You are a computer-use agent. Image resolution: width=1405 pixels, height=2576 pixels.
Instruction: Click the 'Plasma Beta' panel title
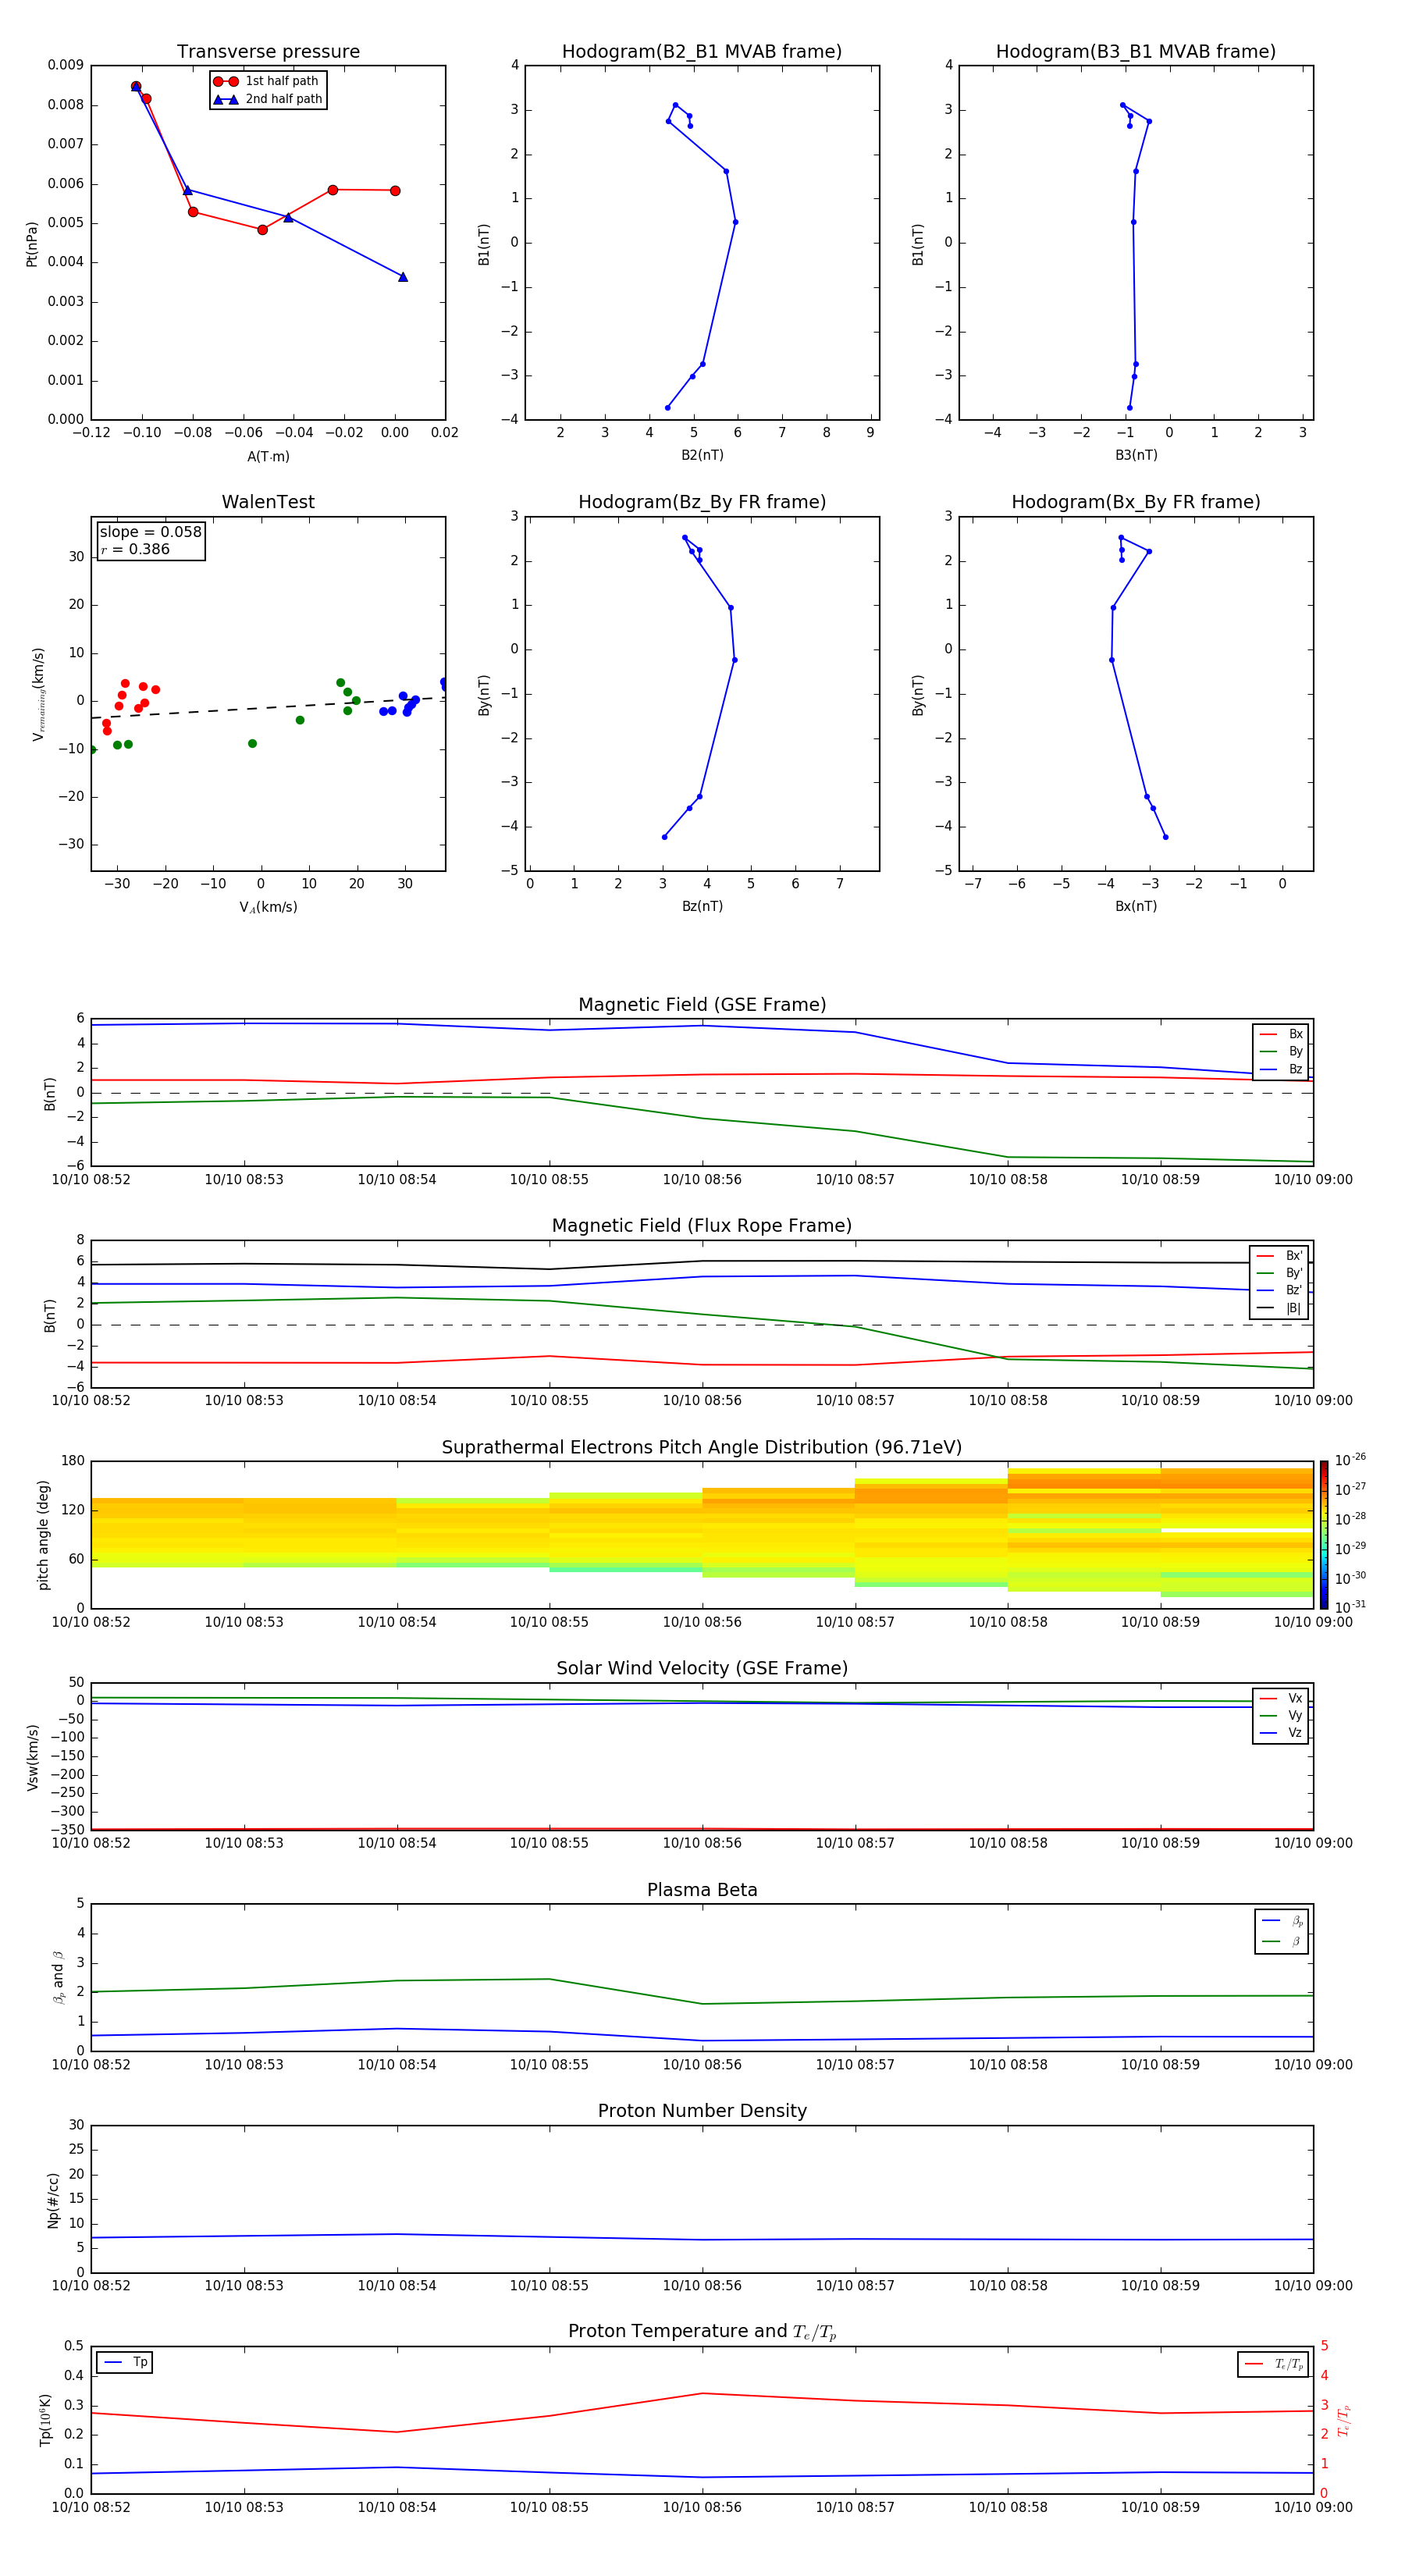pyautogui.click(x=702, y=1890)
